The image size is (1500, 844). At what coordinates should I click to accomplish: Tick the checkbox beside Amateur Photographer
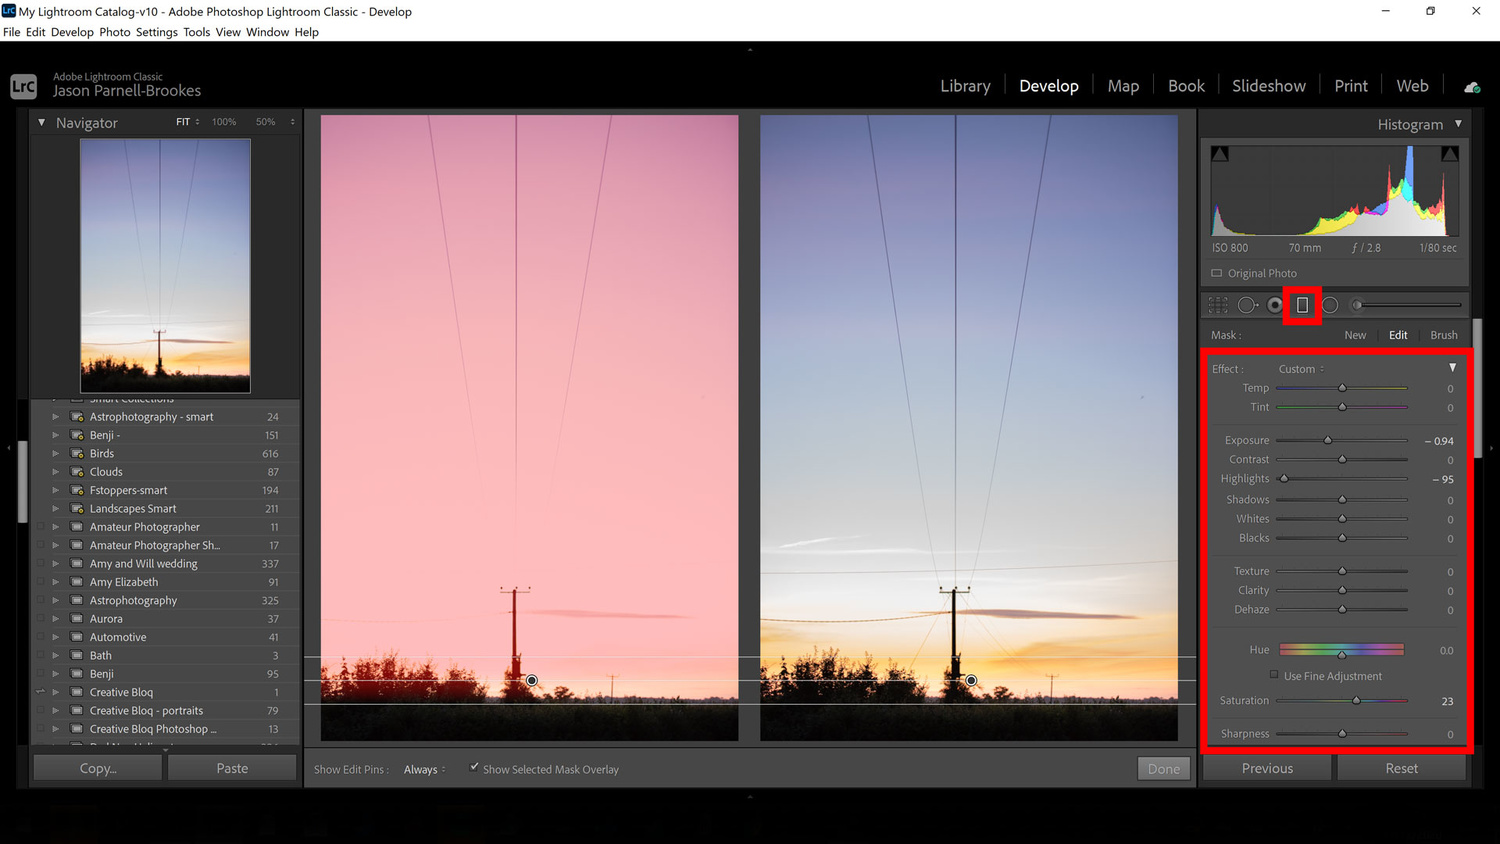(x=41, y=527)
